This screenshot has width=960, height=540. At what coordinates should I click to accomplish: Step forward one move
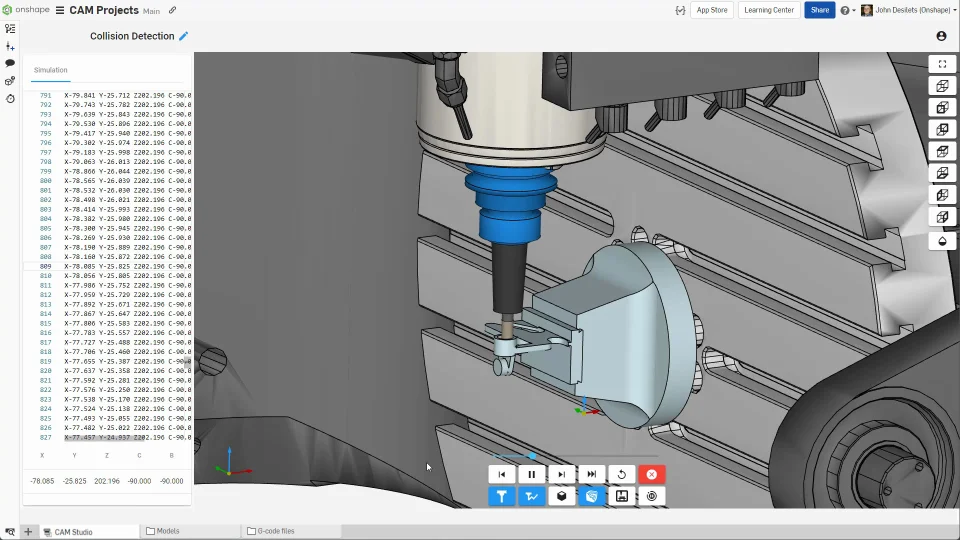[561, 474]
